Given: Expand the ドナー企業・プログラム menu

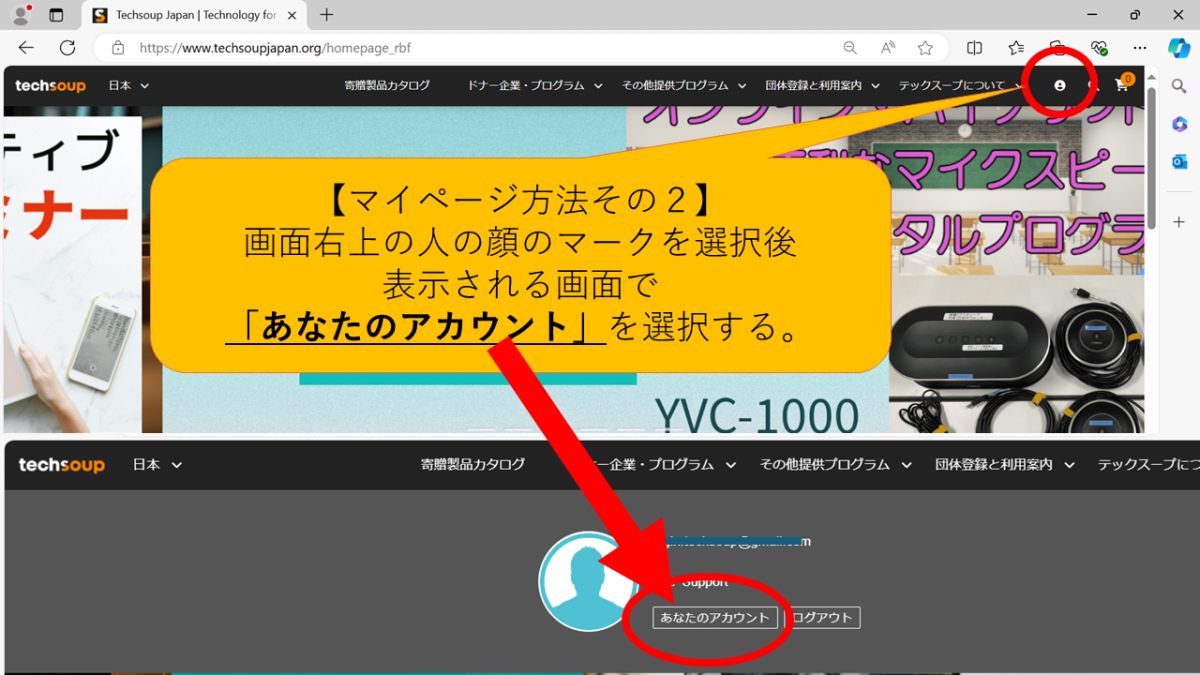Looking at the screenshot, I should (x=528, y=85).
